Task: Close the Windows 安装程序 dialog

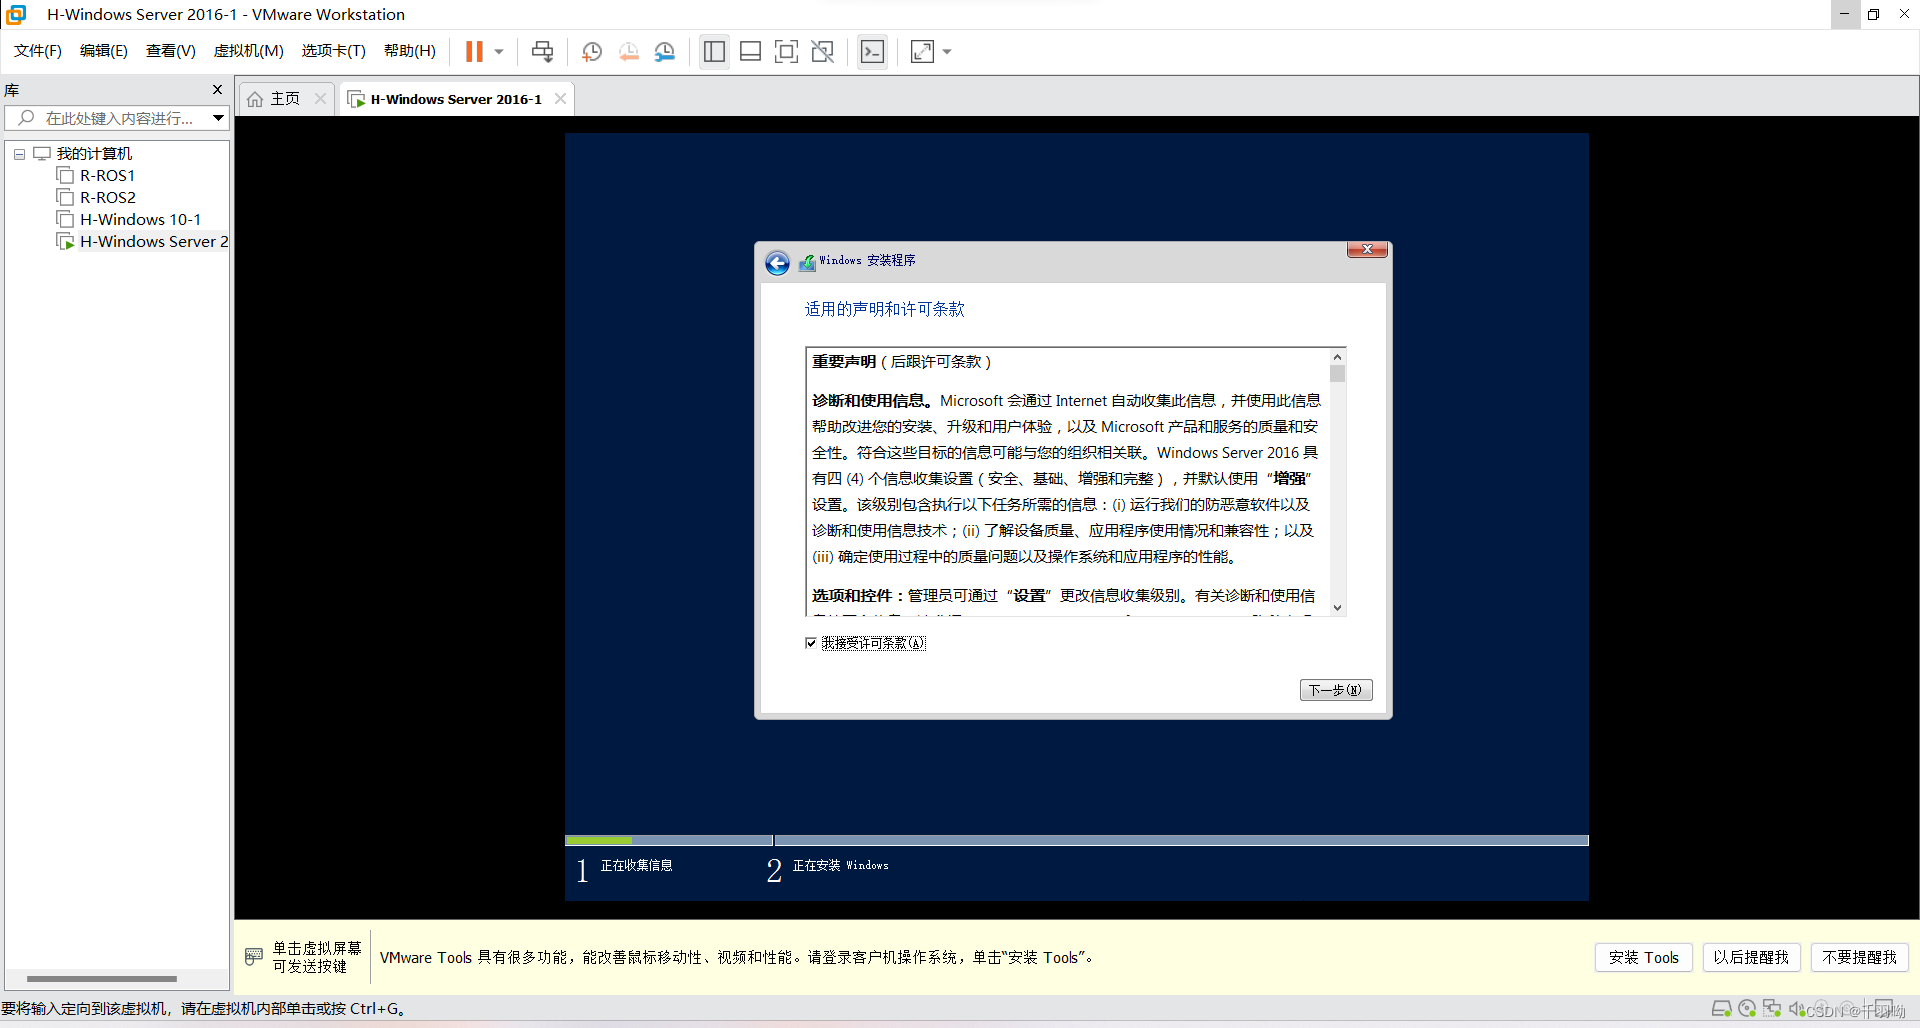Action: coord(1366,250)
